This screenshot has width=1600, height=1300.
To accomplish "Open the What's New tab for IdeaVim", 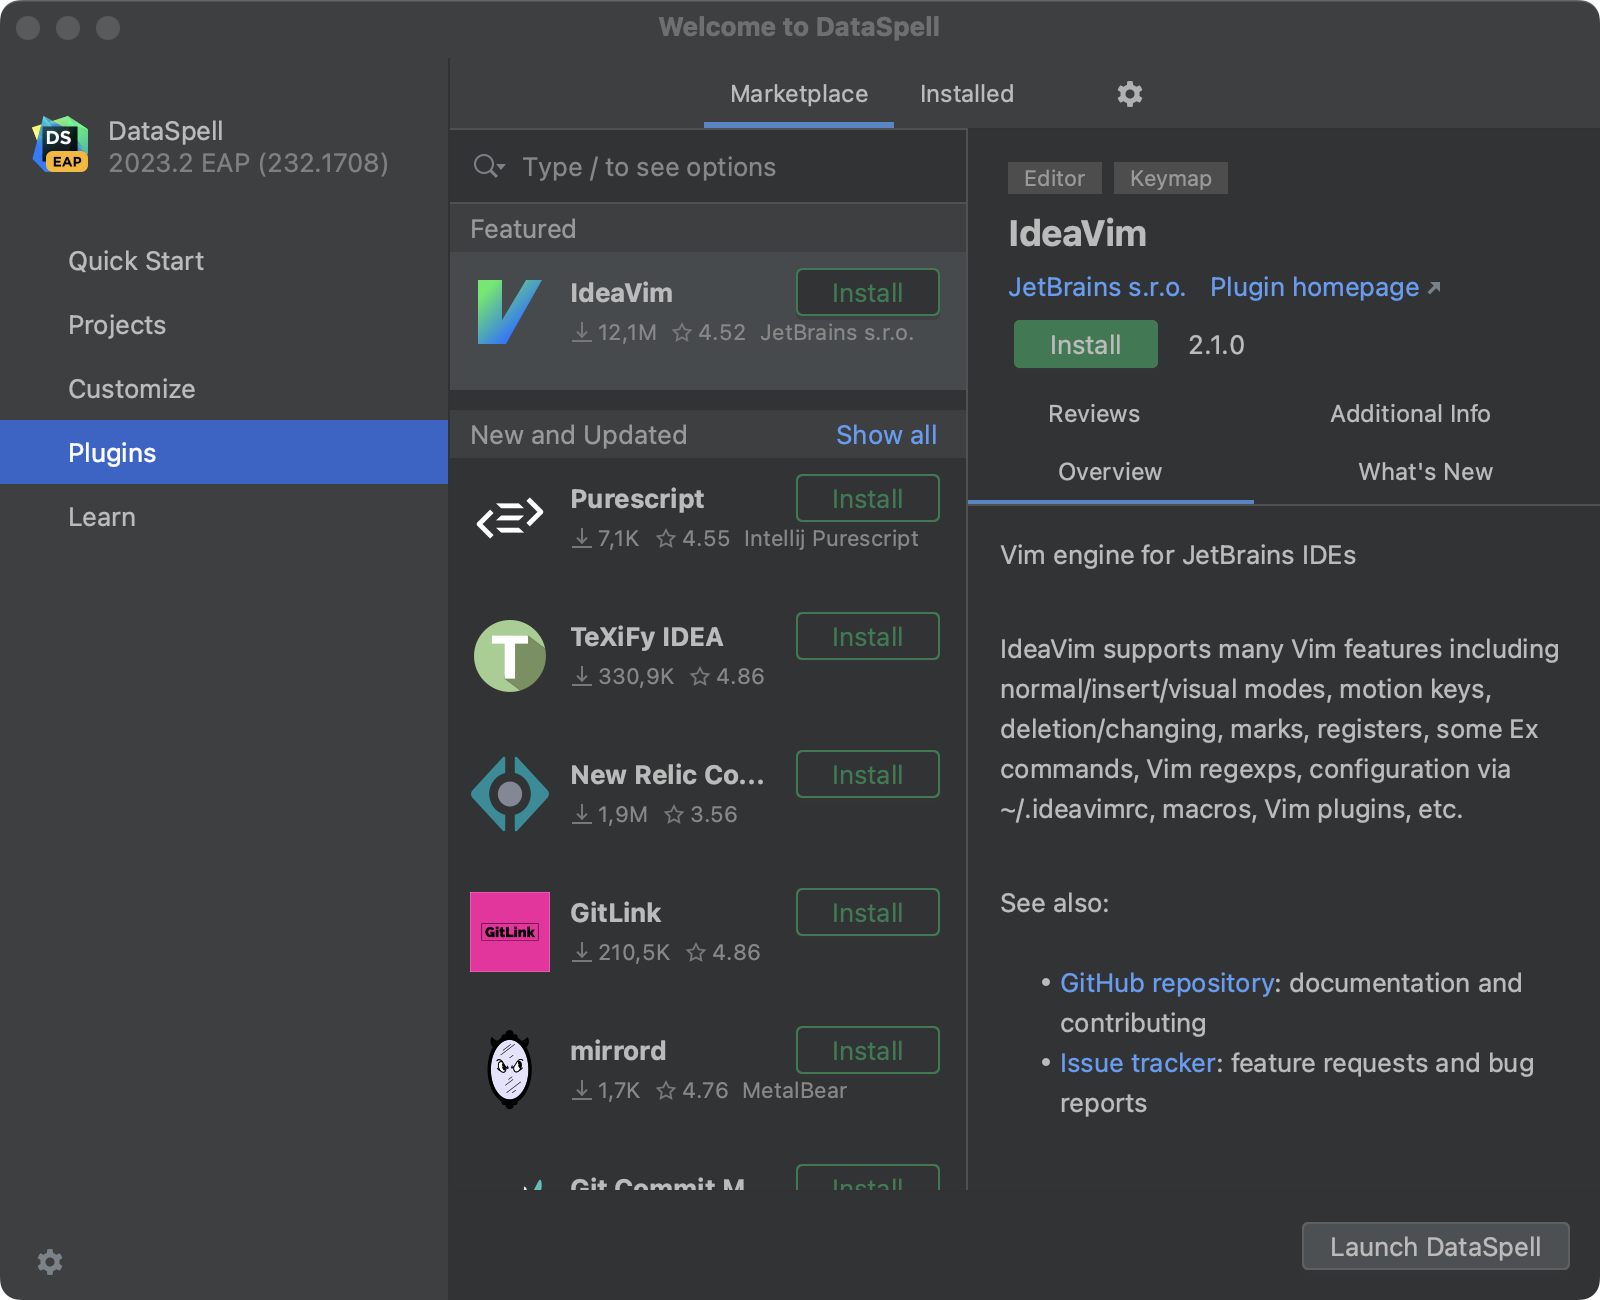I will (1425, 471).
